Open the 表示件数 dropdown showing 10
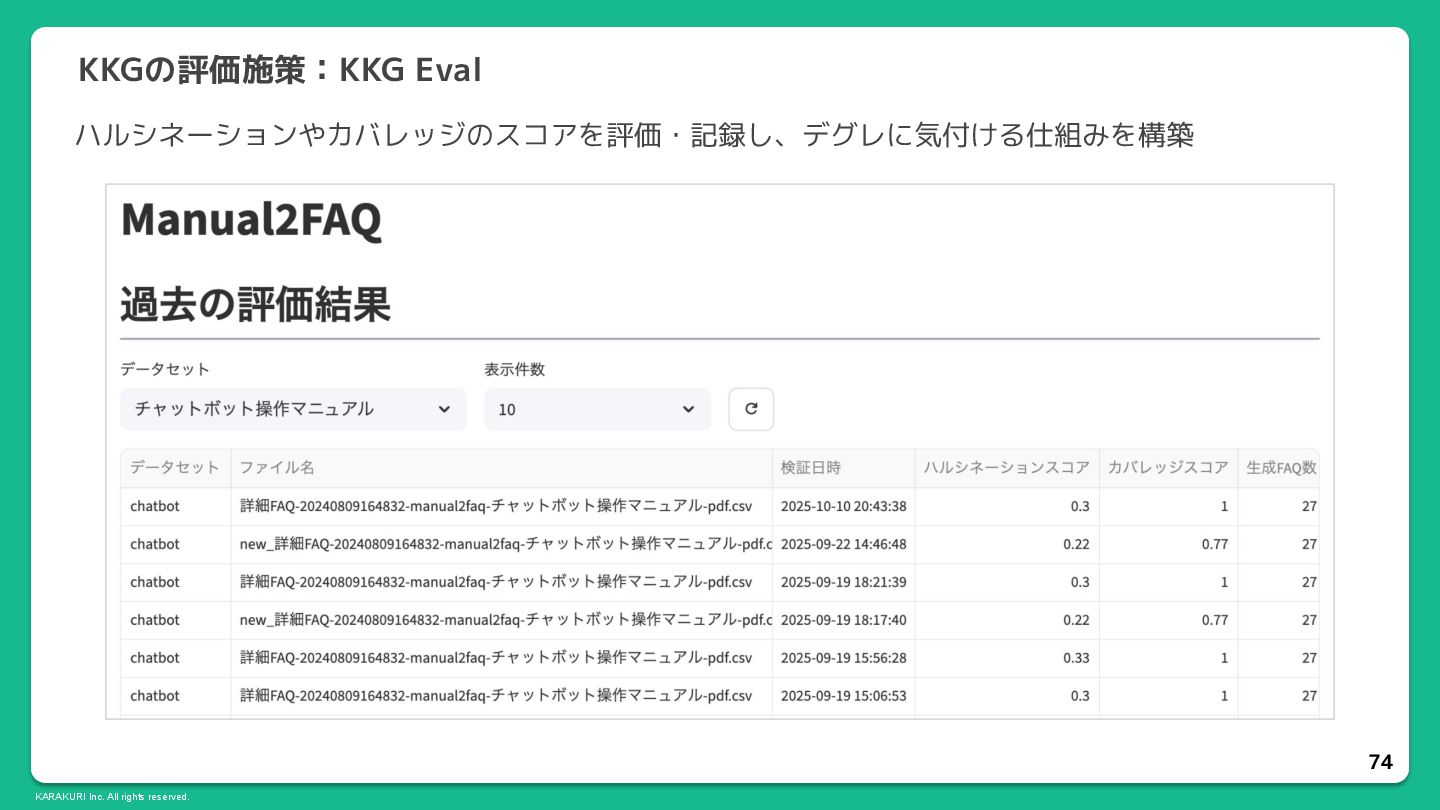This screenshot has width=1440, height=810. [597, 409]
